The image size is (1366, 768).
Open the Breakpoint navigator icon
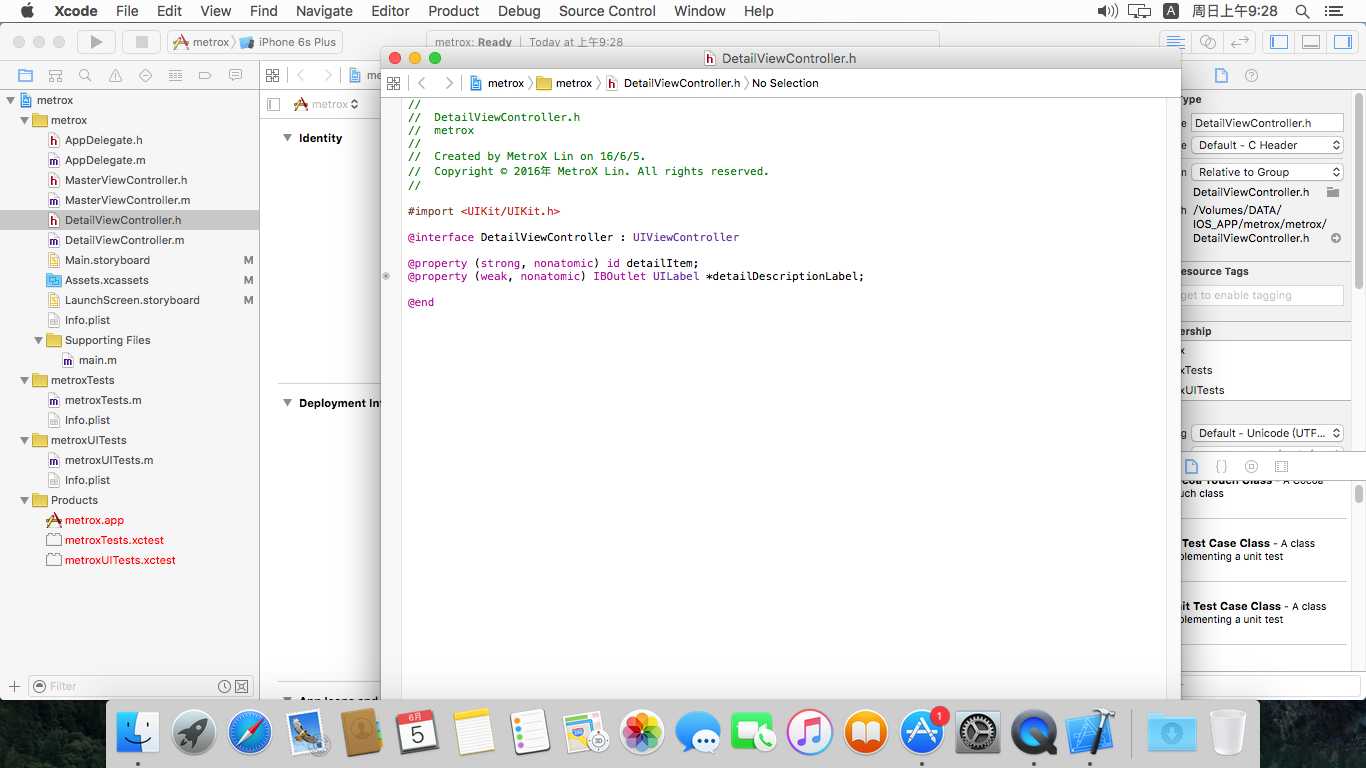(205, 75)
